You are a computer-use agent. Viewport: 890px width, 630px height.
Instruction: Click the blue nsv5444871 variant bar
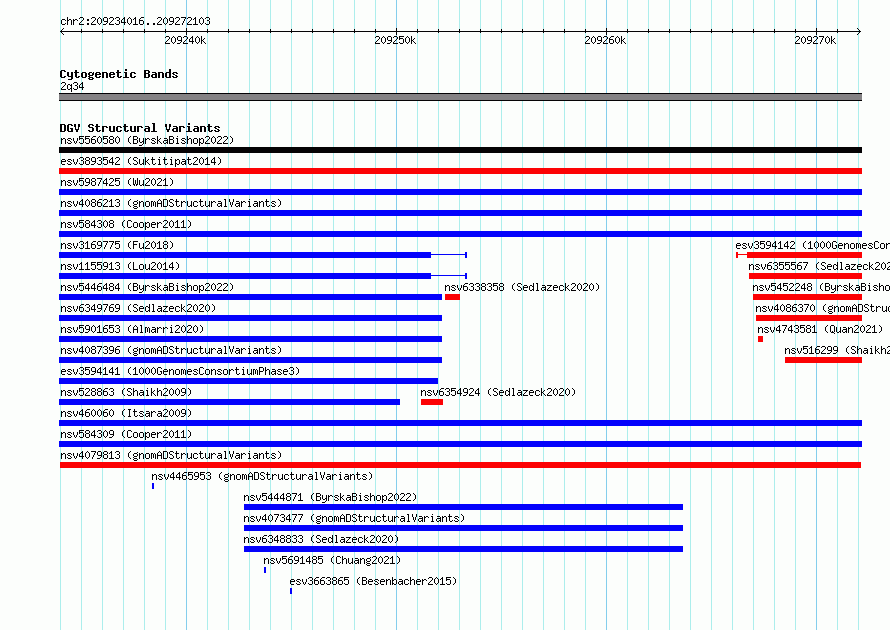click(x=463, y=507)
